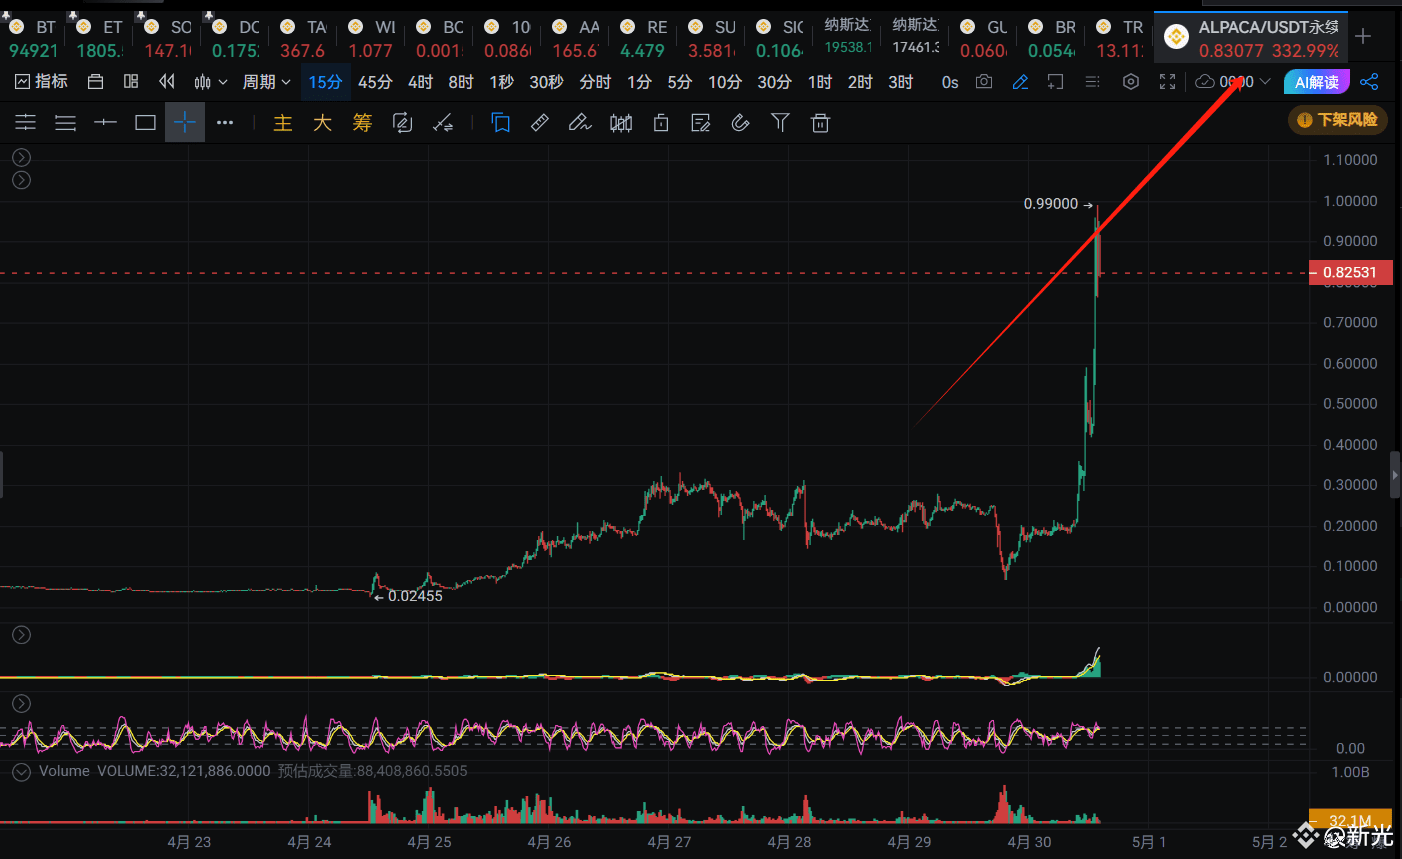Switch to the 1时 timeframe
This screenshot has width=1402, height=859.
(820, 82)
